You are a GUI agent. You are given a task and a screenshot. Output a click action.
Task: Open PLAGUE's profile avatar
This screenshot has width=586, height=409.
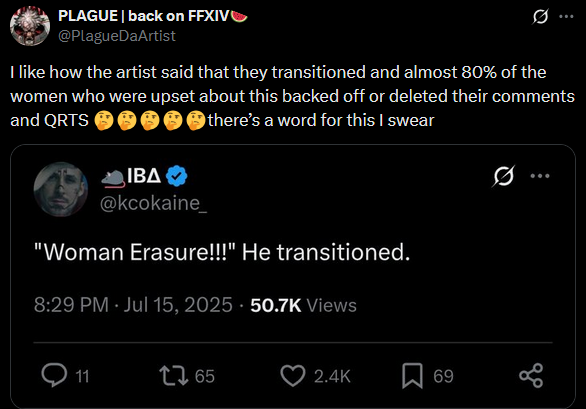tap(30, 25)
